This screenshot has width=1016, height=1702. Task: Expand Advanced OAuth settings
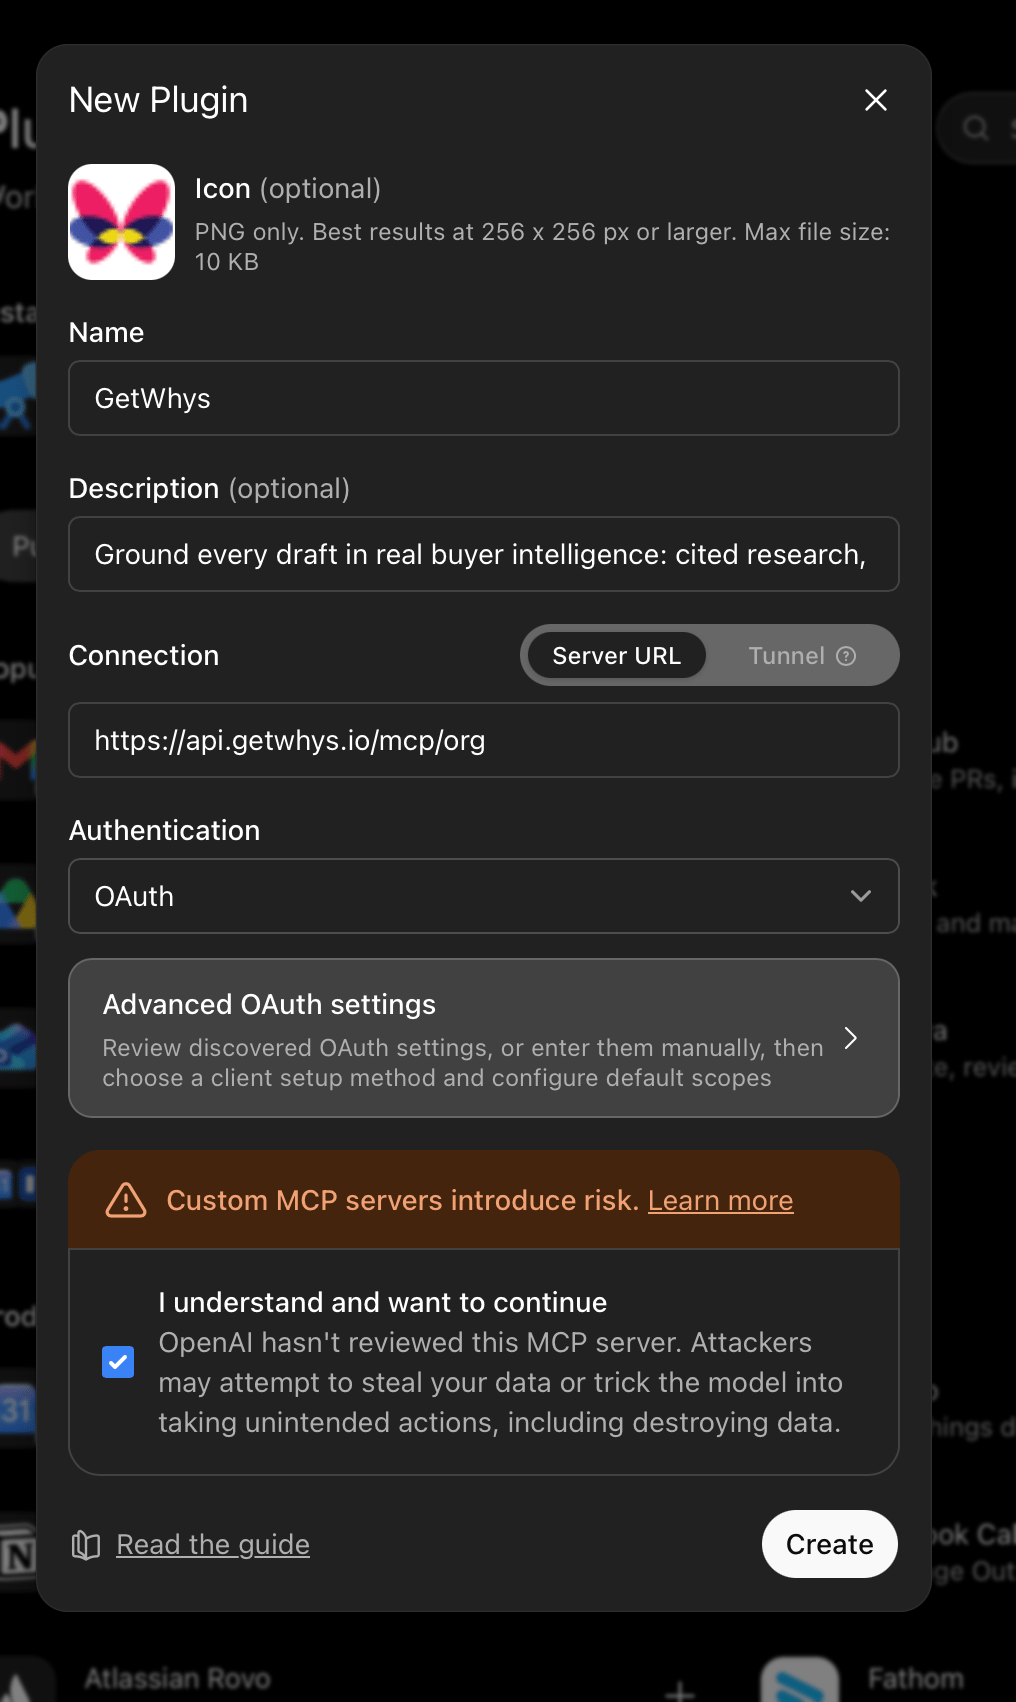tap(484, 1038)
